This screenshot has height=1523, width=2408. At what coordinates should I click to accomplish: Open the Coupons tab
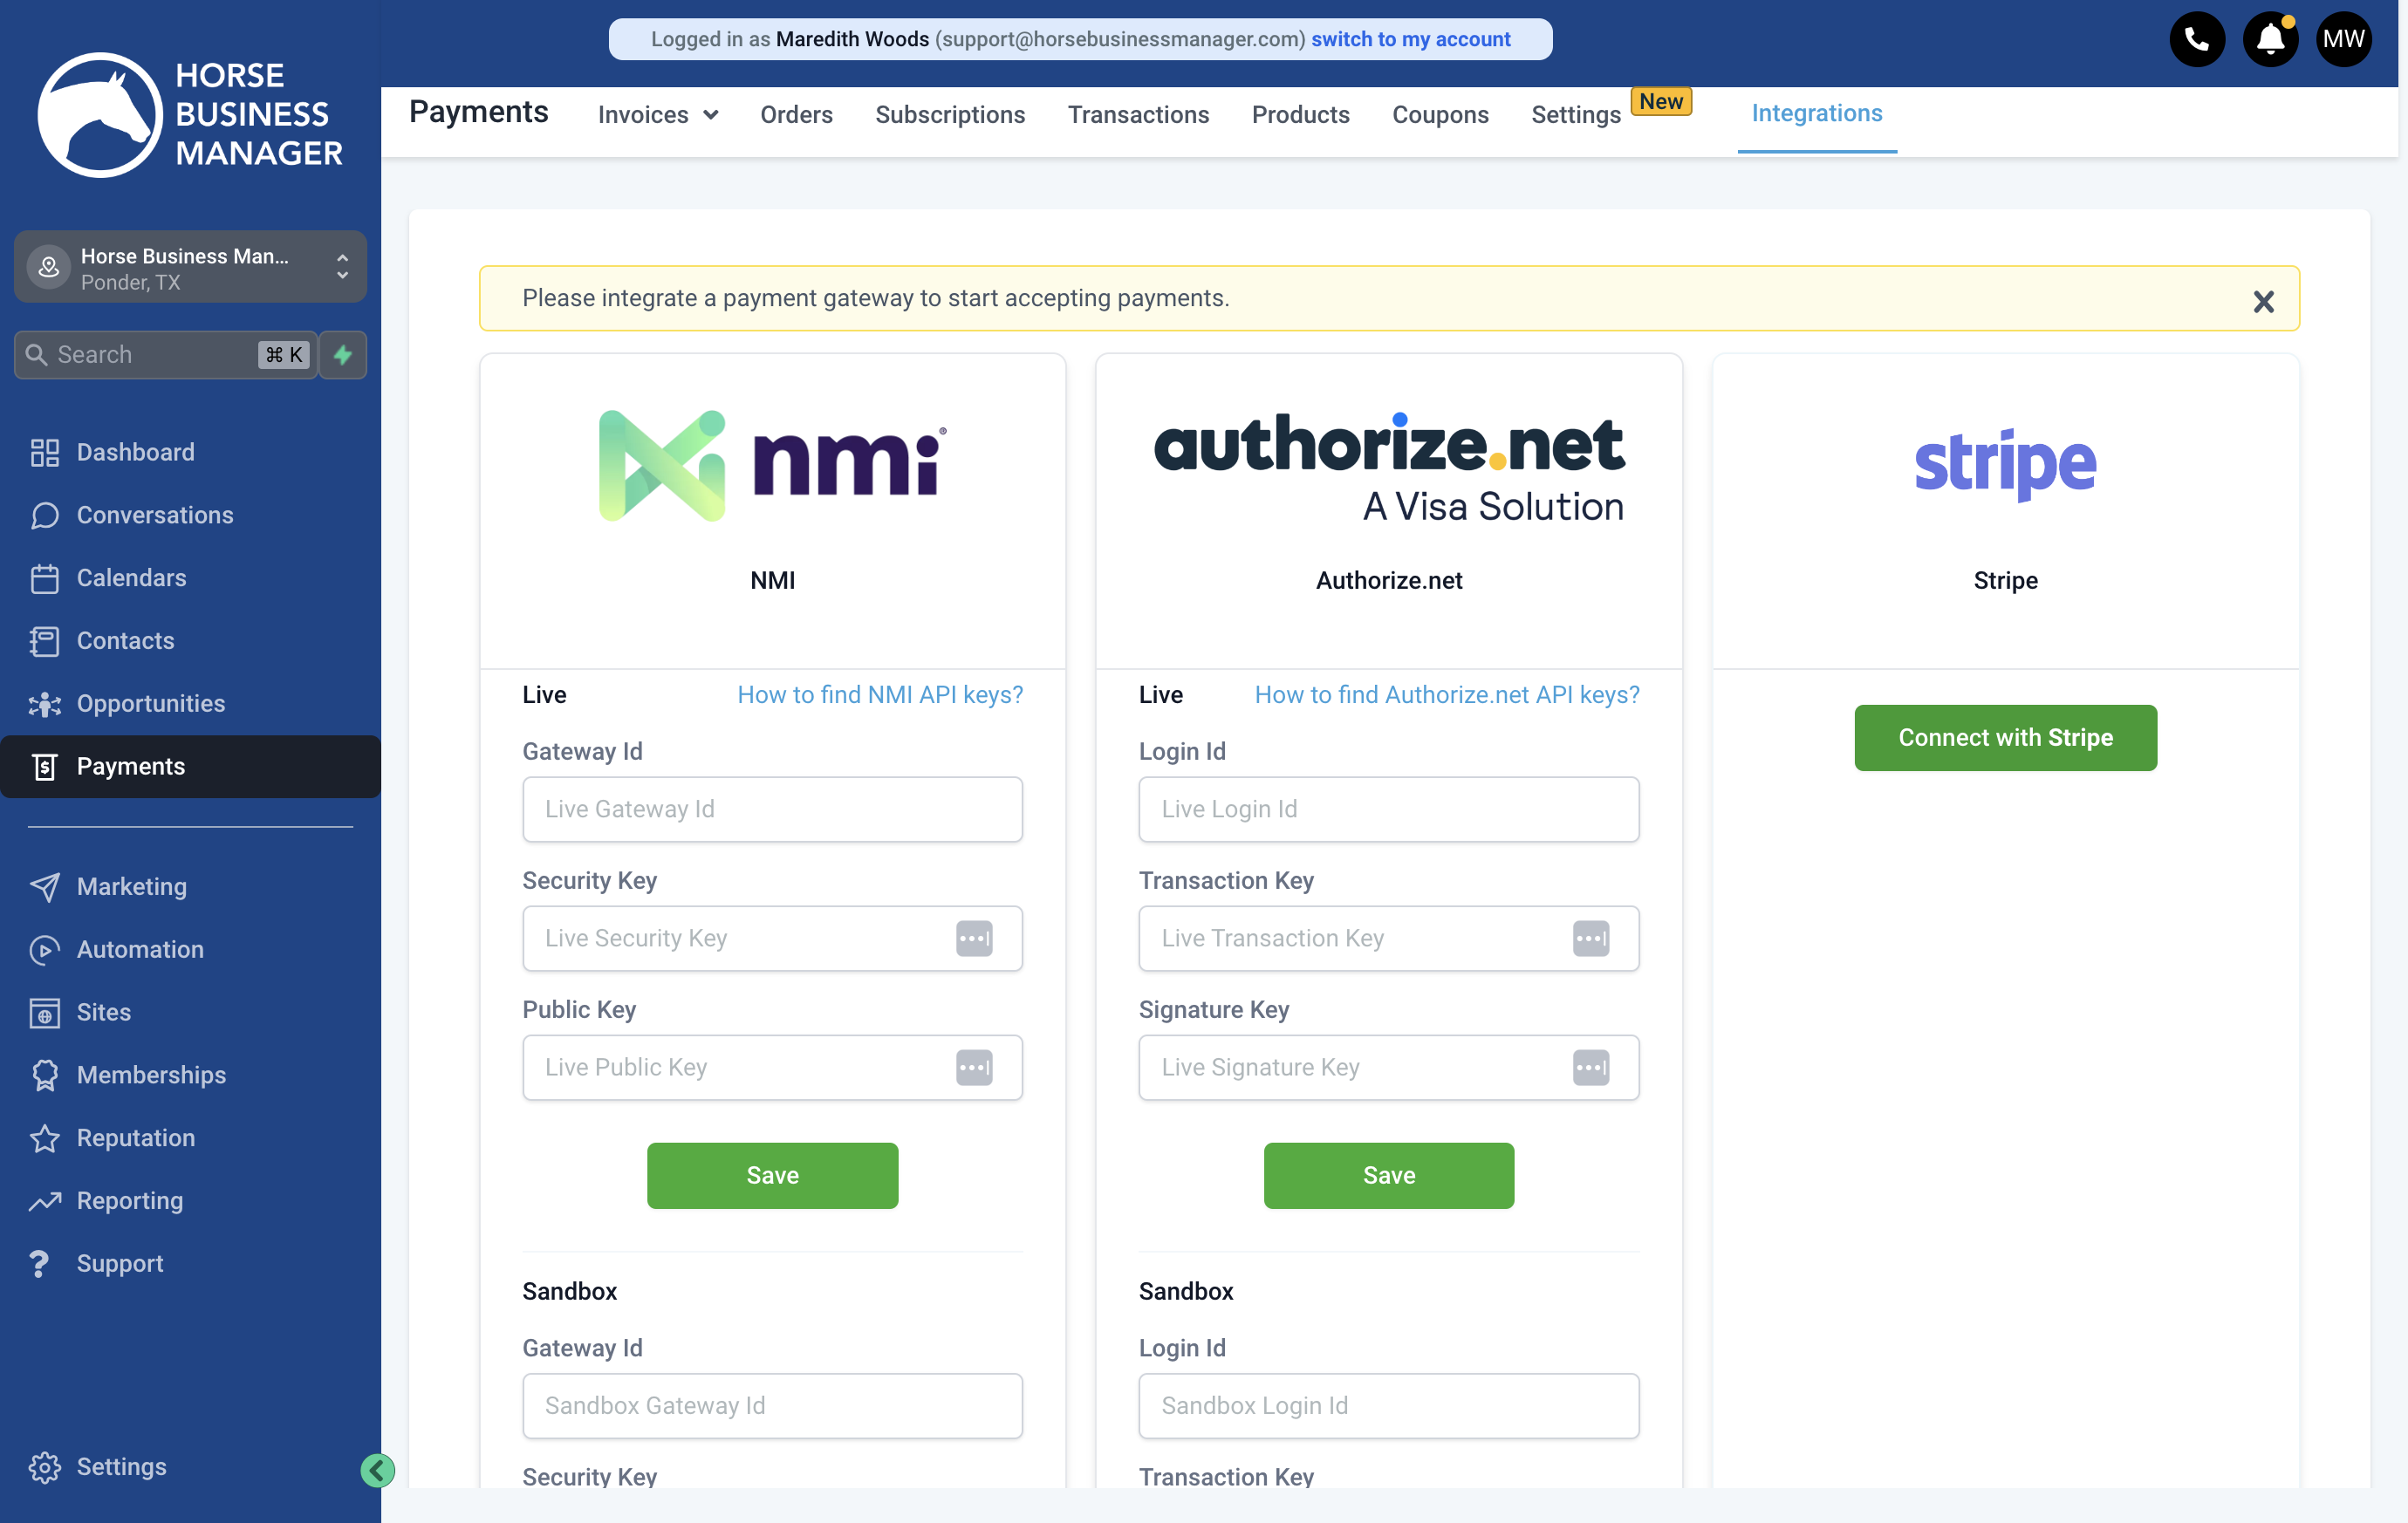click(x=1440, y=115)
